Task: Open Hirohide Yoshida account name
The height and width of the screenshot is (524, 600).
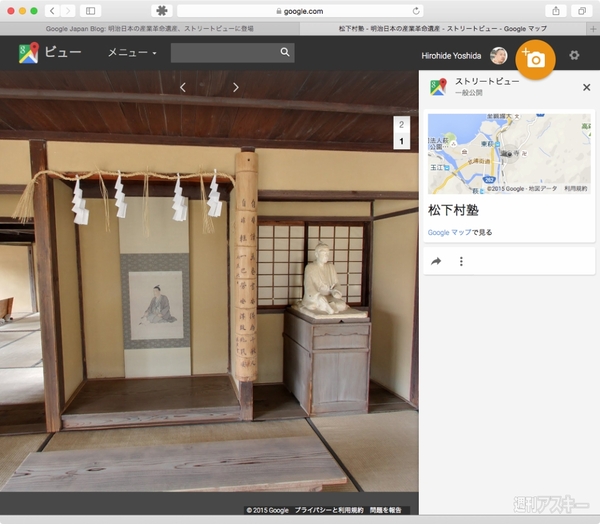Action: [451, 56]
